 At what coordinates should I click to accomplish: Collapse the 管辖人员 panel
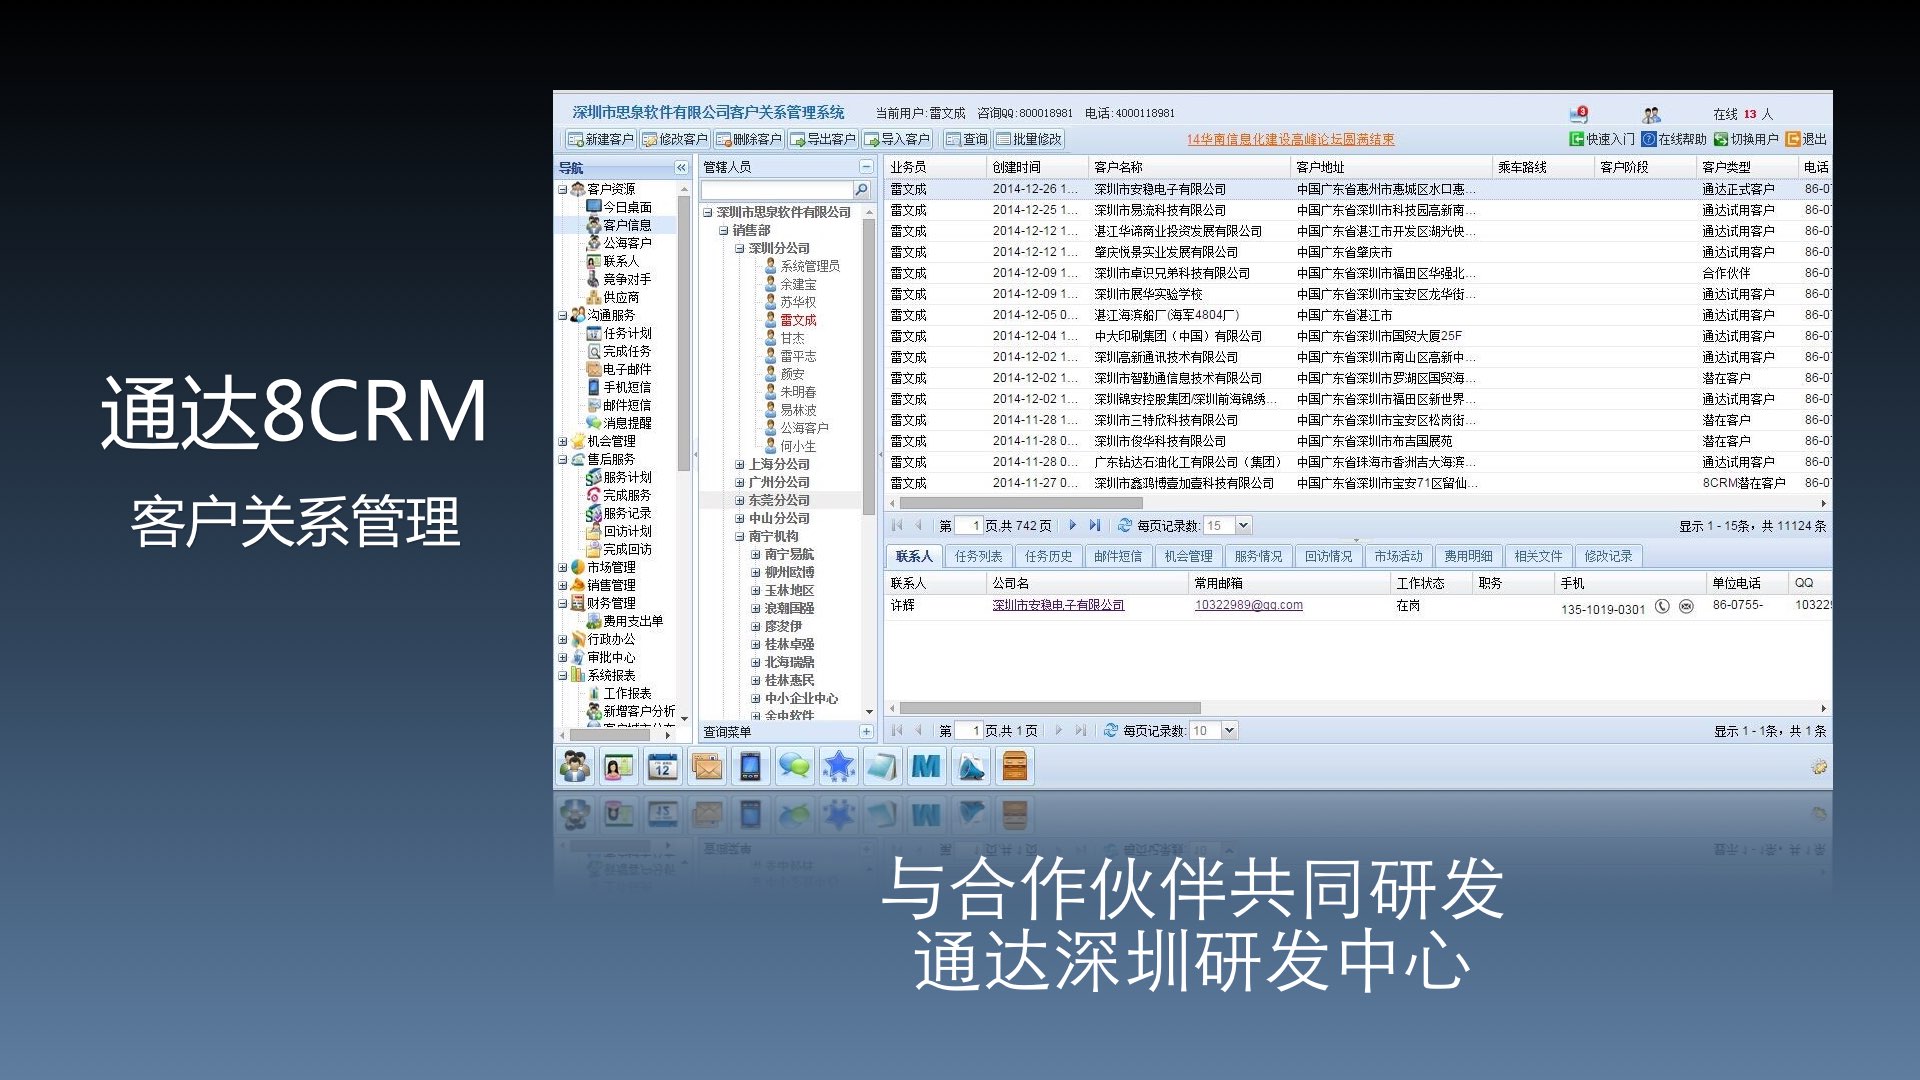point(866,167)
